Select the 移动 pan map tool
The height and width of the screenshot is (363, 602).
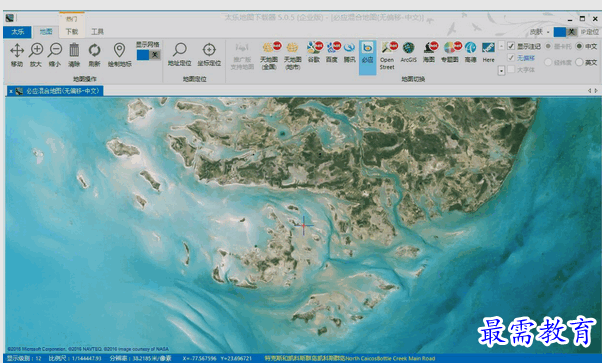coord(17,55)
